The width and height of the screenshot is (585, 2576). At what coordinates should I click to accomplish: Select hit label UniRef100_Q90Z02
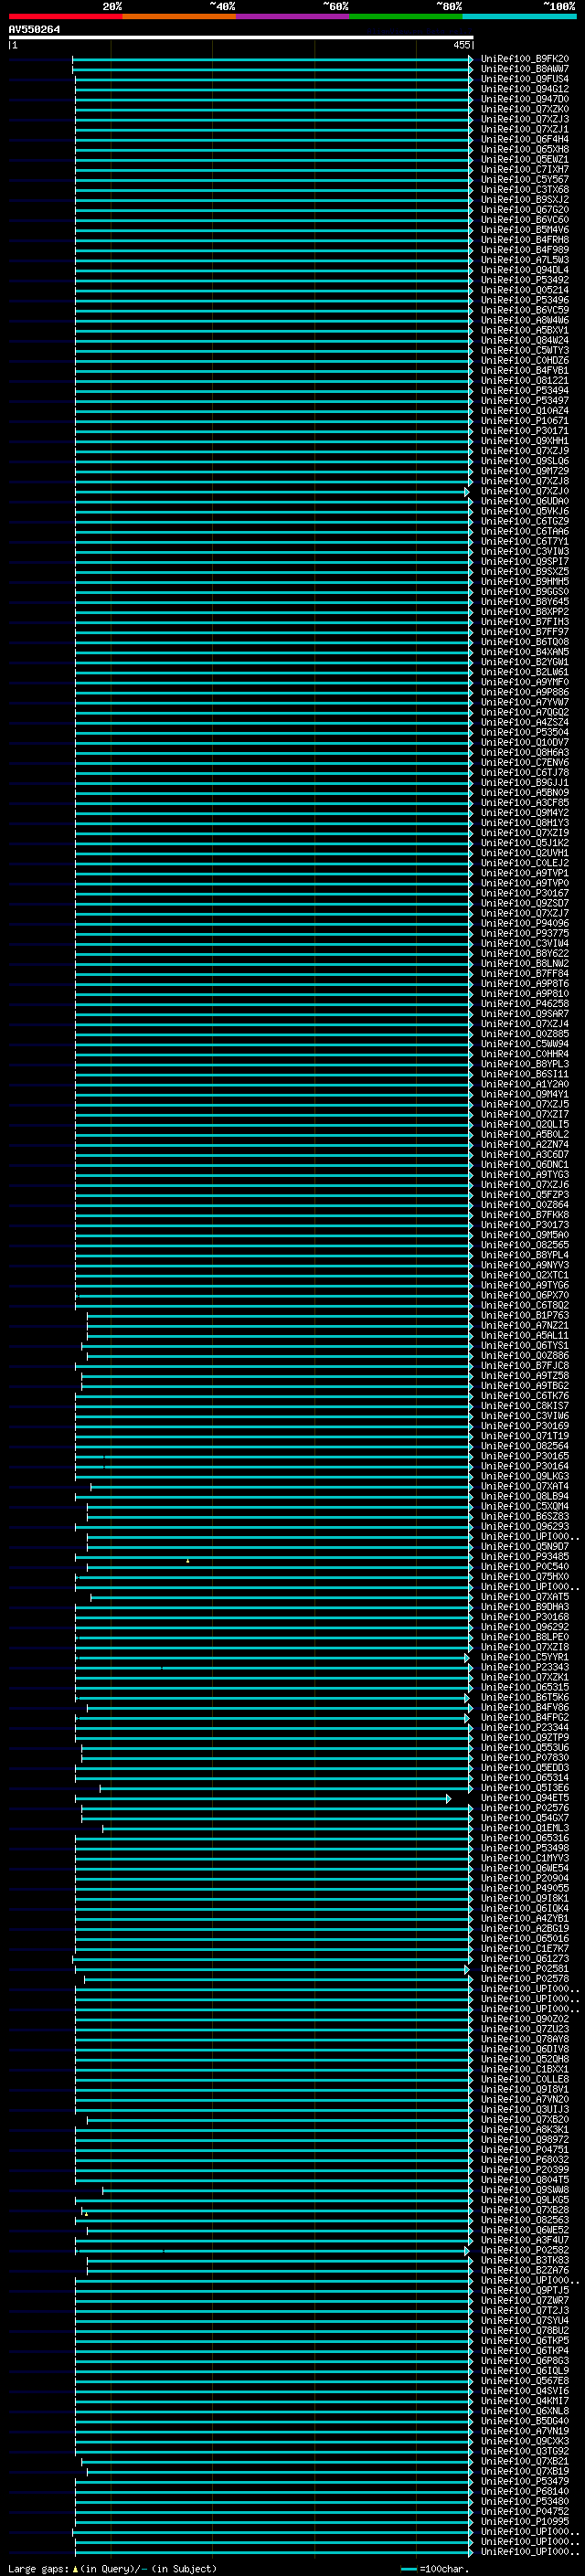tap(525, 2019)
